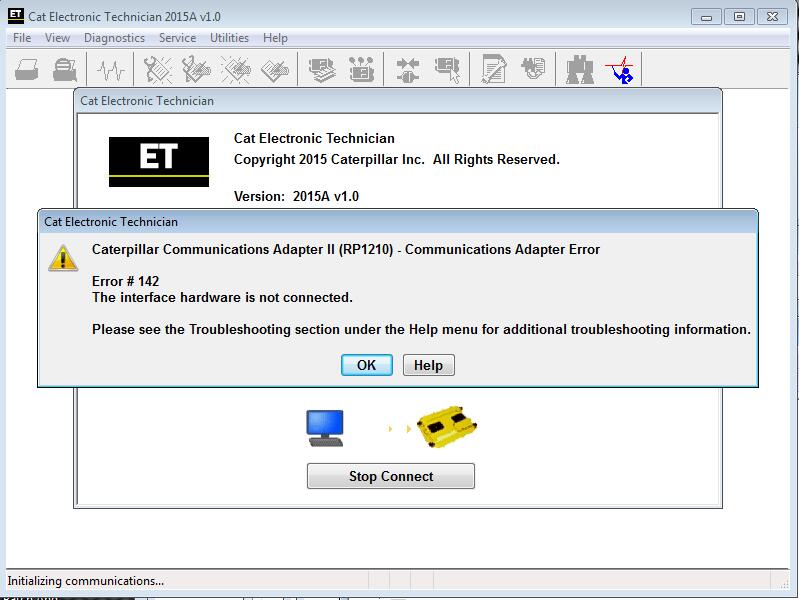Dismiss the error with OK

click(366, 365)
